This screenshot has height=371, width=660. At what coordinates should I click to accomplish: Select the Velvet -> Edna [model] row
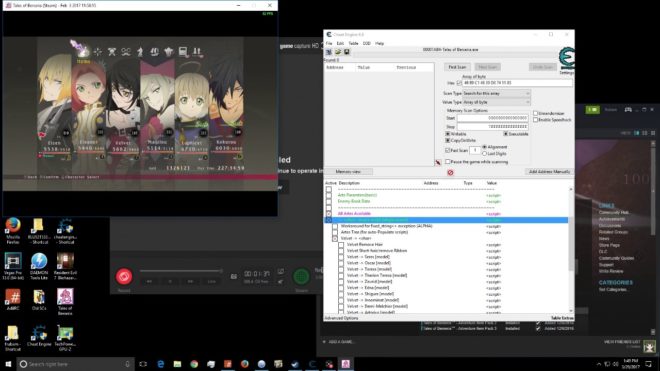[x=368, y=288]
